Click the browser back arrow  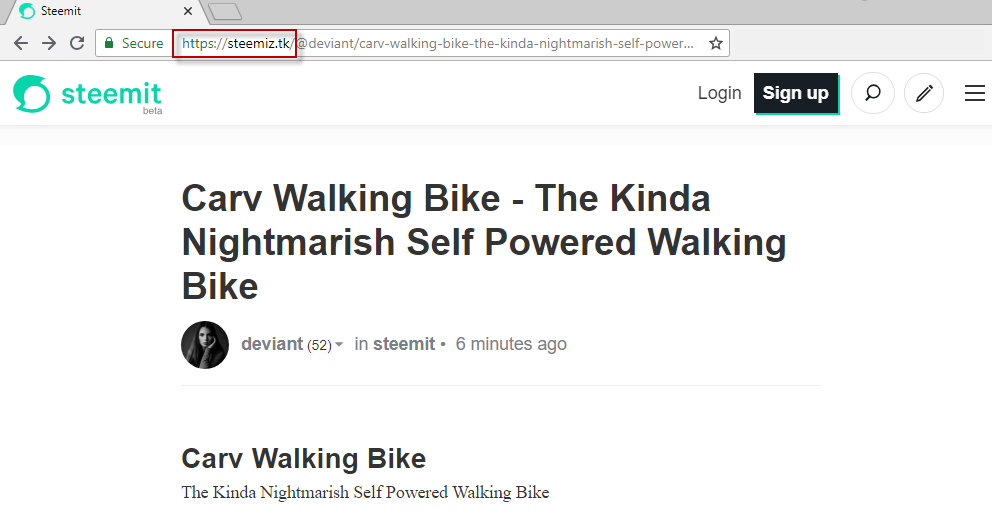pos(21,43)
